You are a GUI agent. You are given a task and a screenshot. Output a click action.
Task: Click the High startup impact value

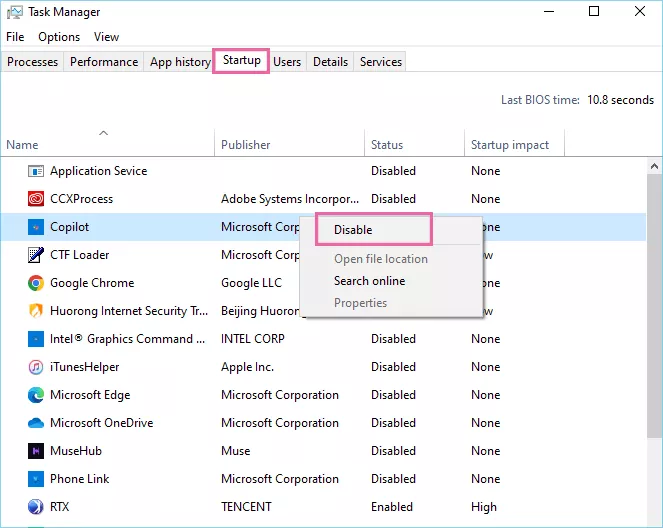[x=484, y=507]
